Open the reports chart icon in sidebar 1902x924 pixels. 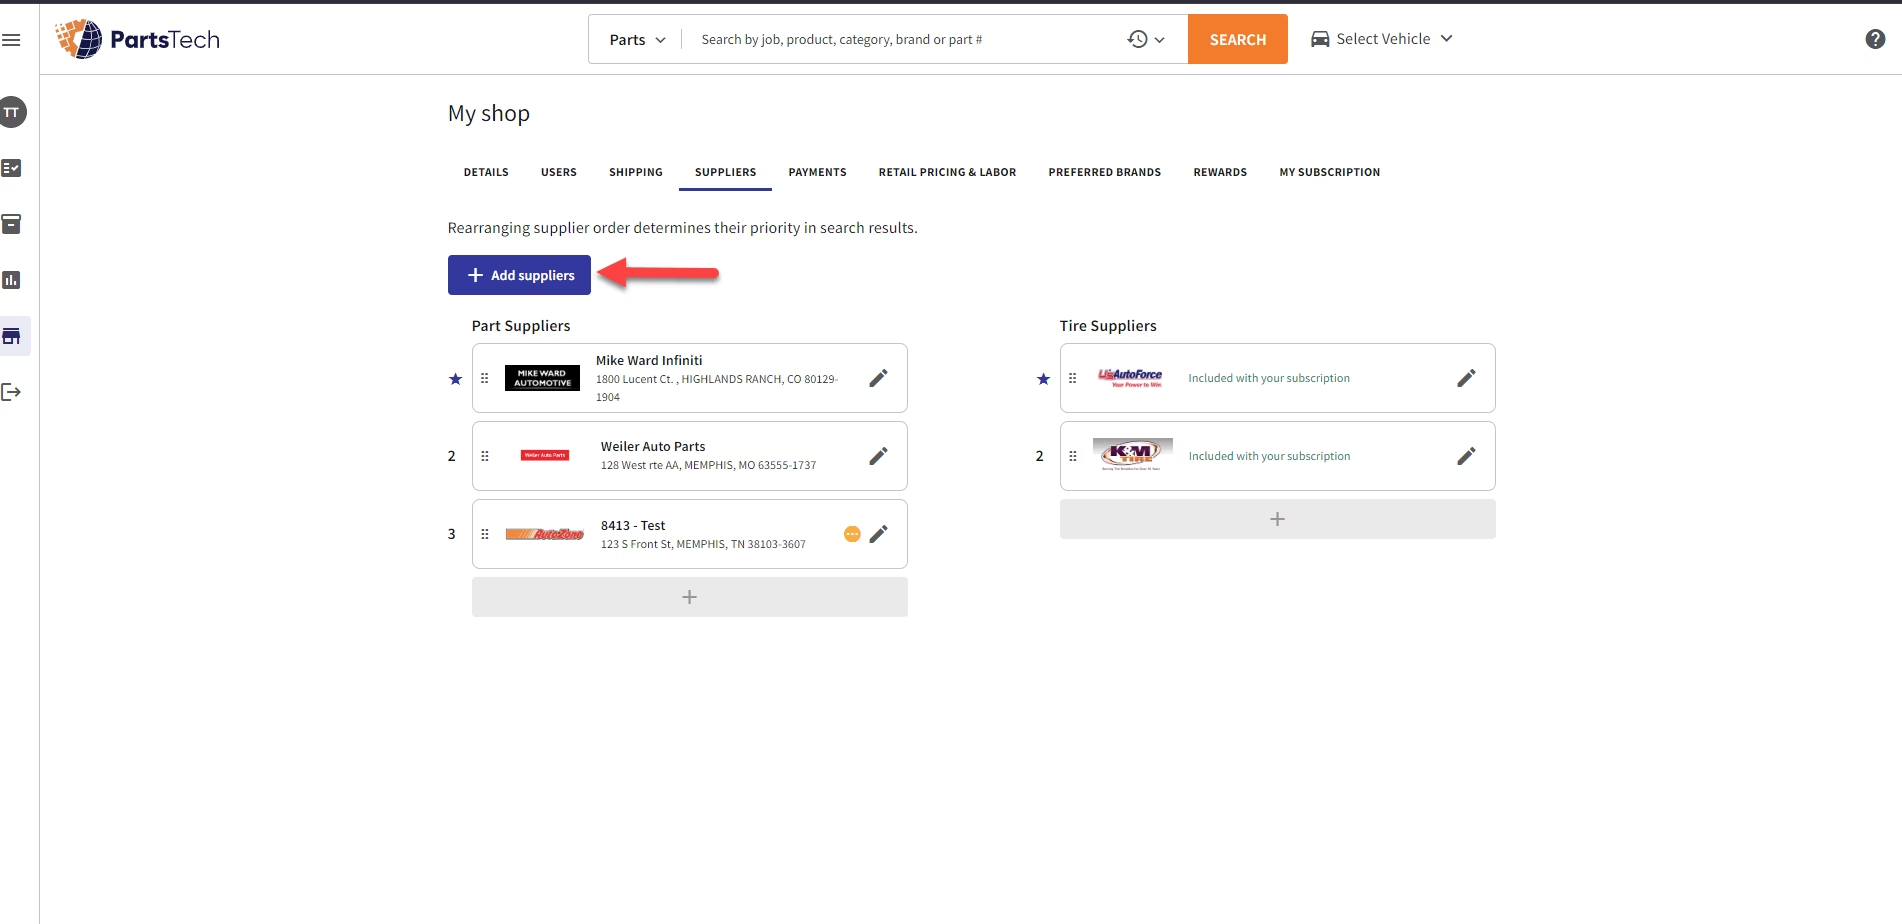click(12, 280)
